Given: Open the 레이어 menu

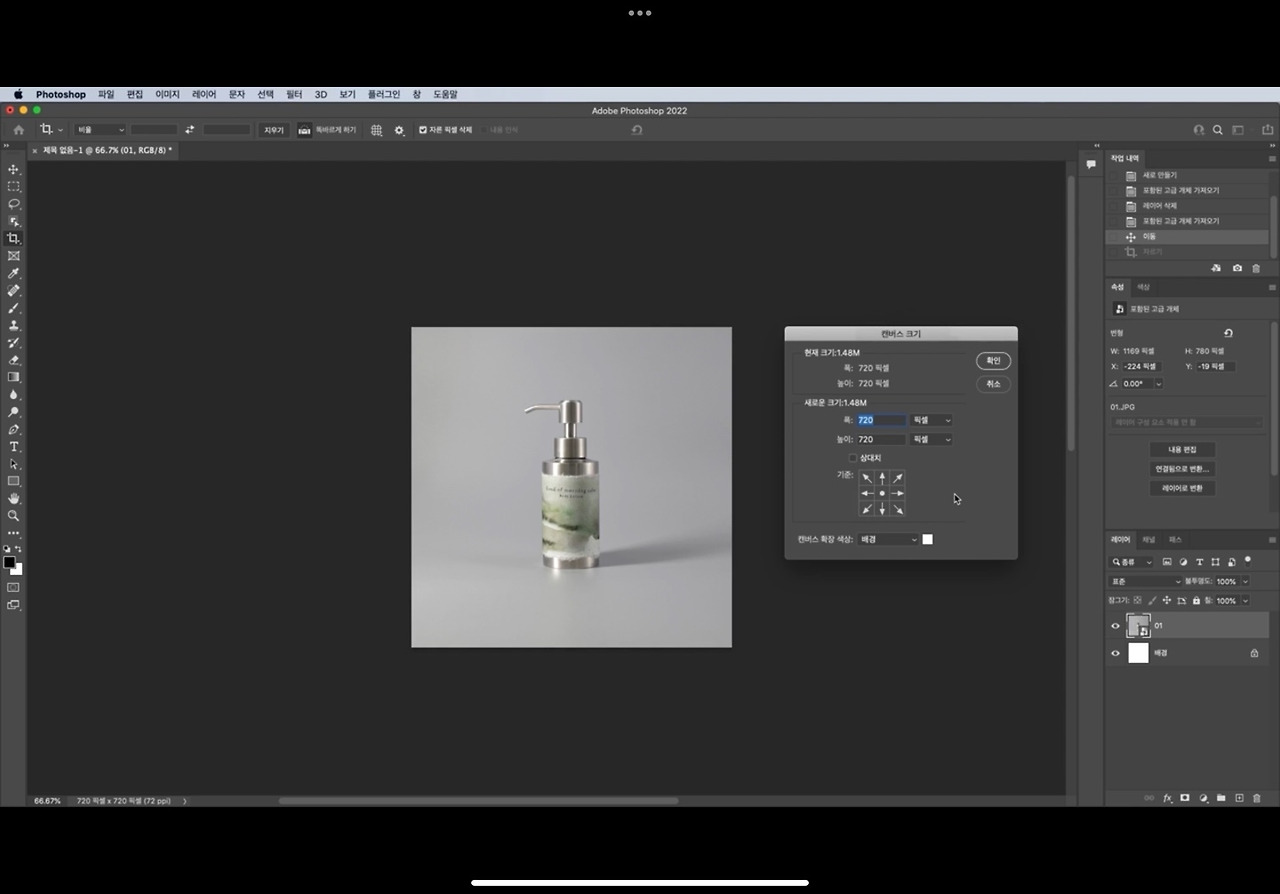Looking at the screenshot, I should (204, 94).
